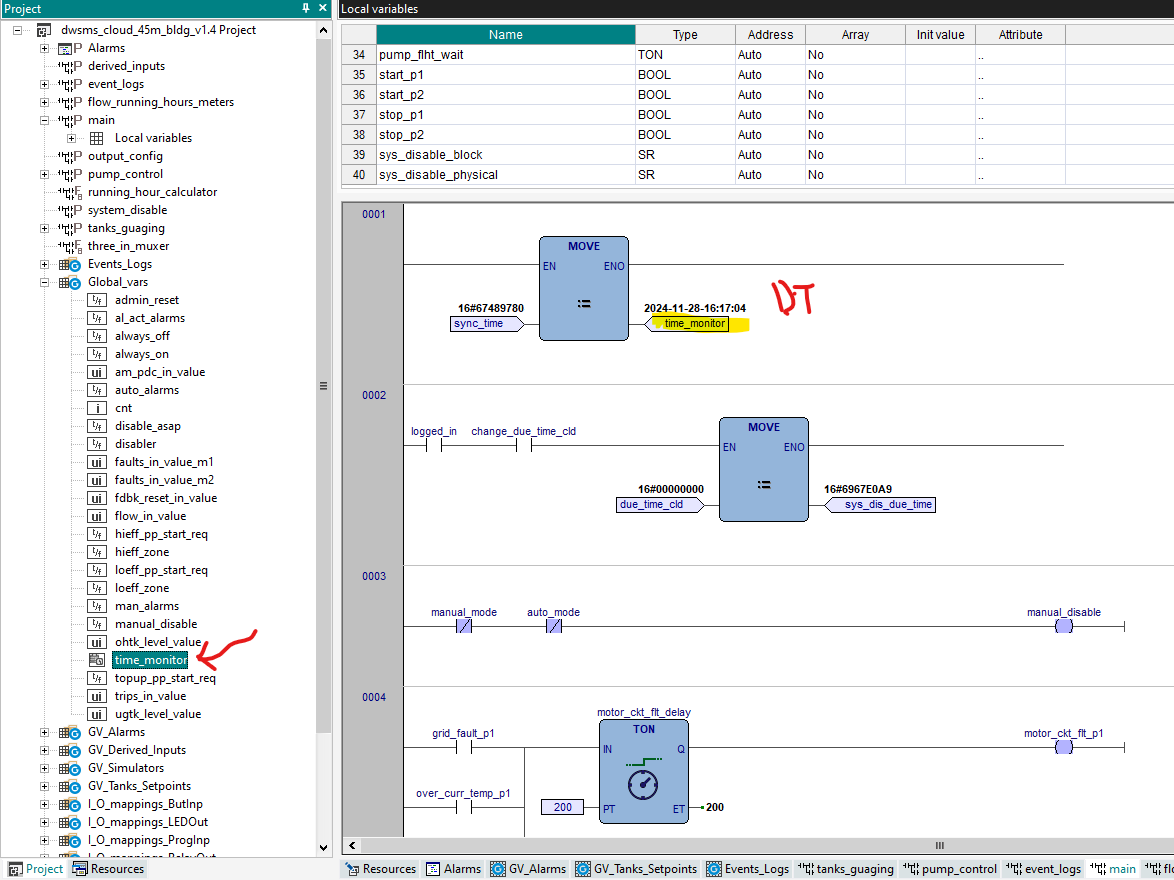Select the ohtk_level_value variable icon

click(x=96, y=642)
